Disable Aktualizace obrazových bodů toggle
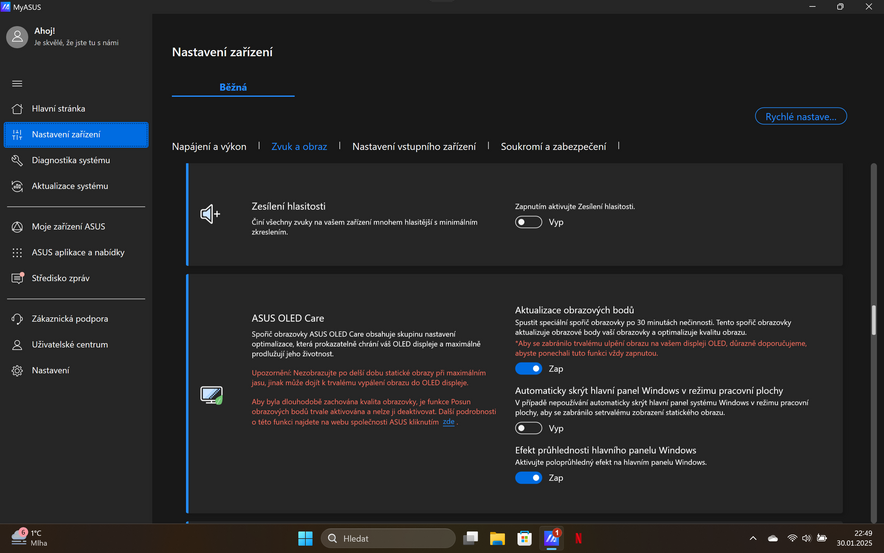 click(528, 369)
